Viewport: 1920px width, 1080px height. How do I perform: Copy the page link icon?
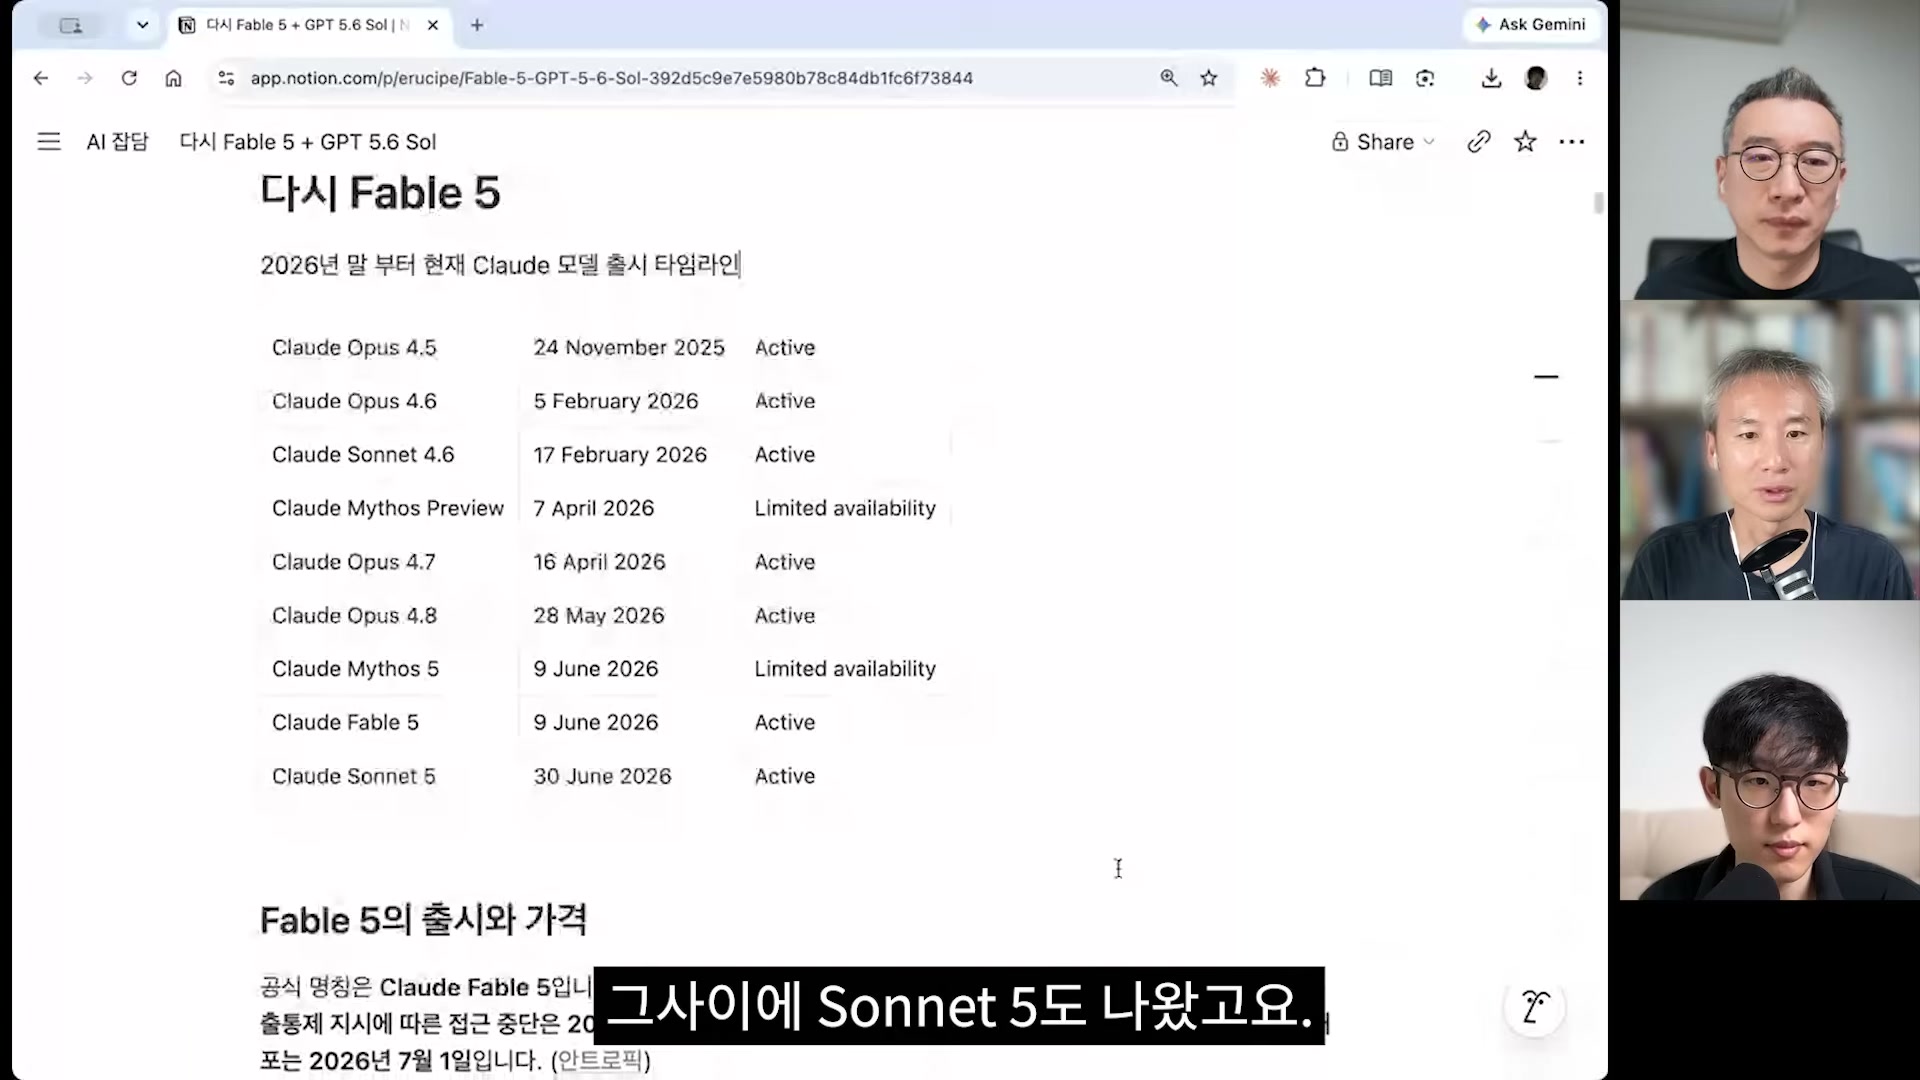tap(1479, 142)
